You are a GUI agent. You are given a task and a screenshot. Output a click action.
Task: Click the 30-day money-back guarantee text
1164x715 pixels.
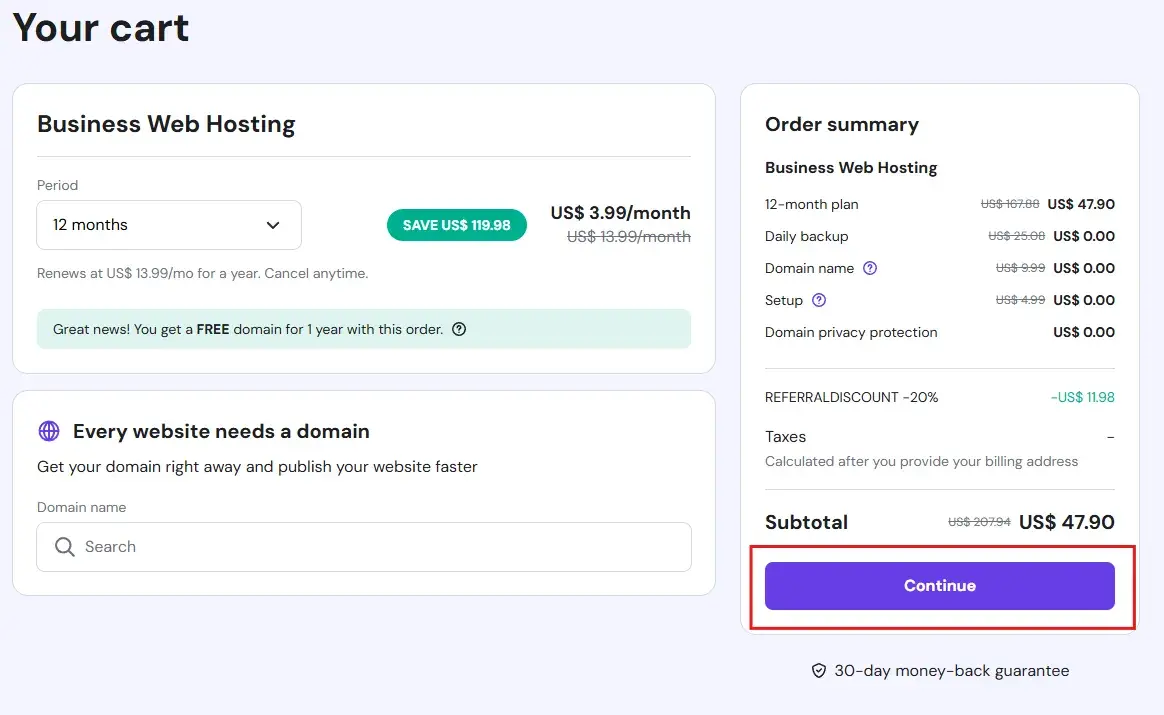(951, 671)
